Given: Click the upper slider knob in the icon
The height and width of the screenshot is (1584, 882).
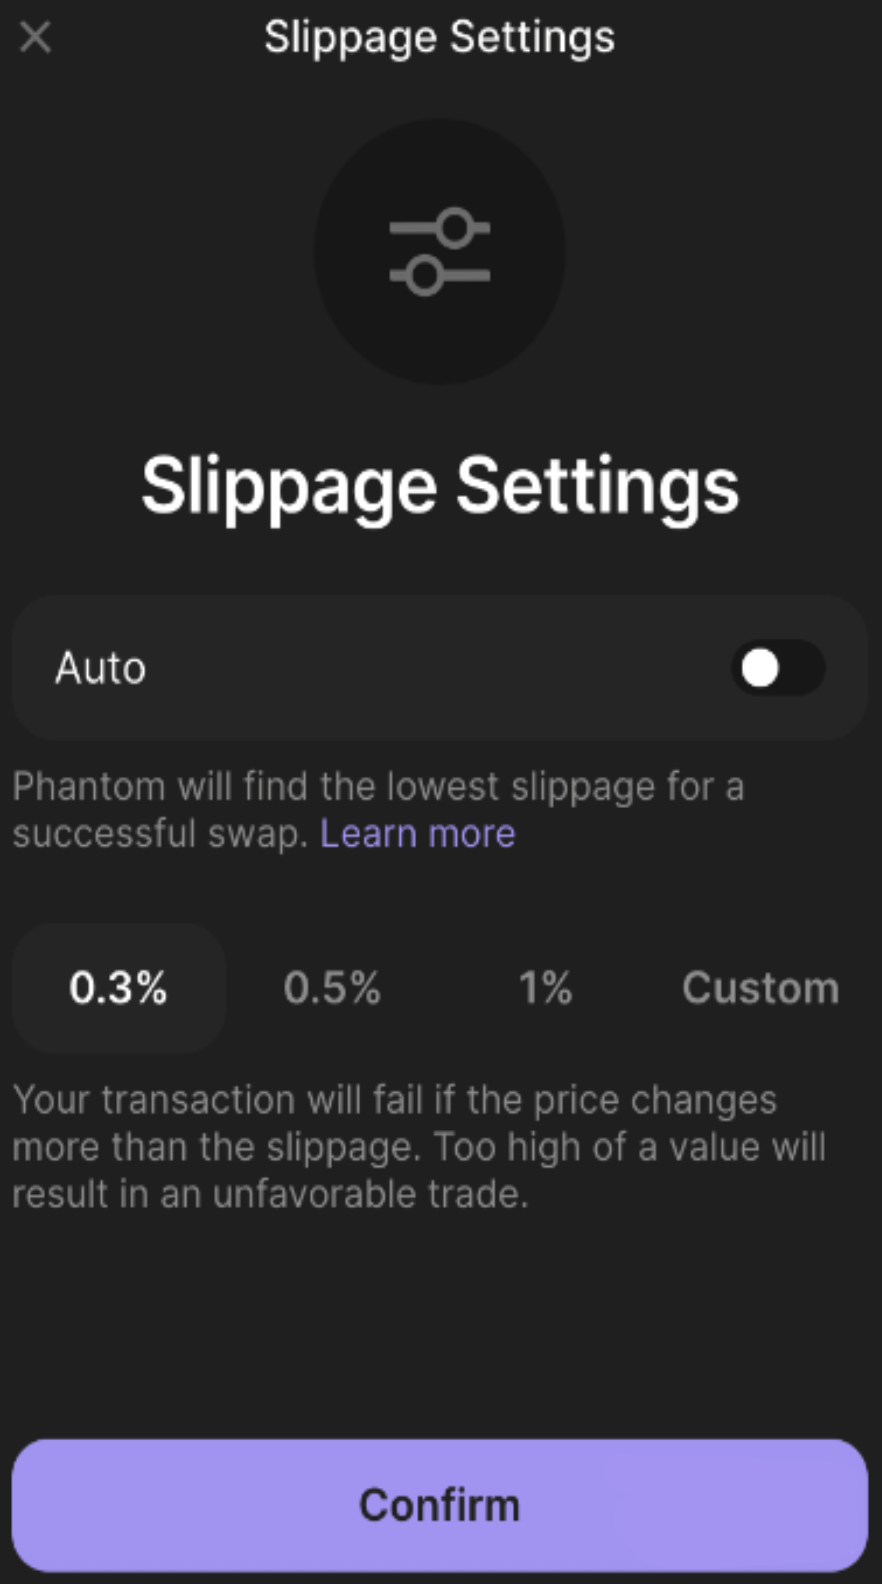Looking at the screenshot, I should [x=456, y=228].
